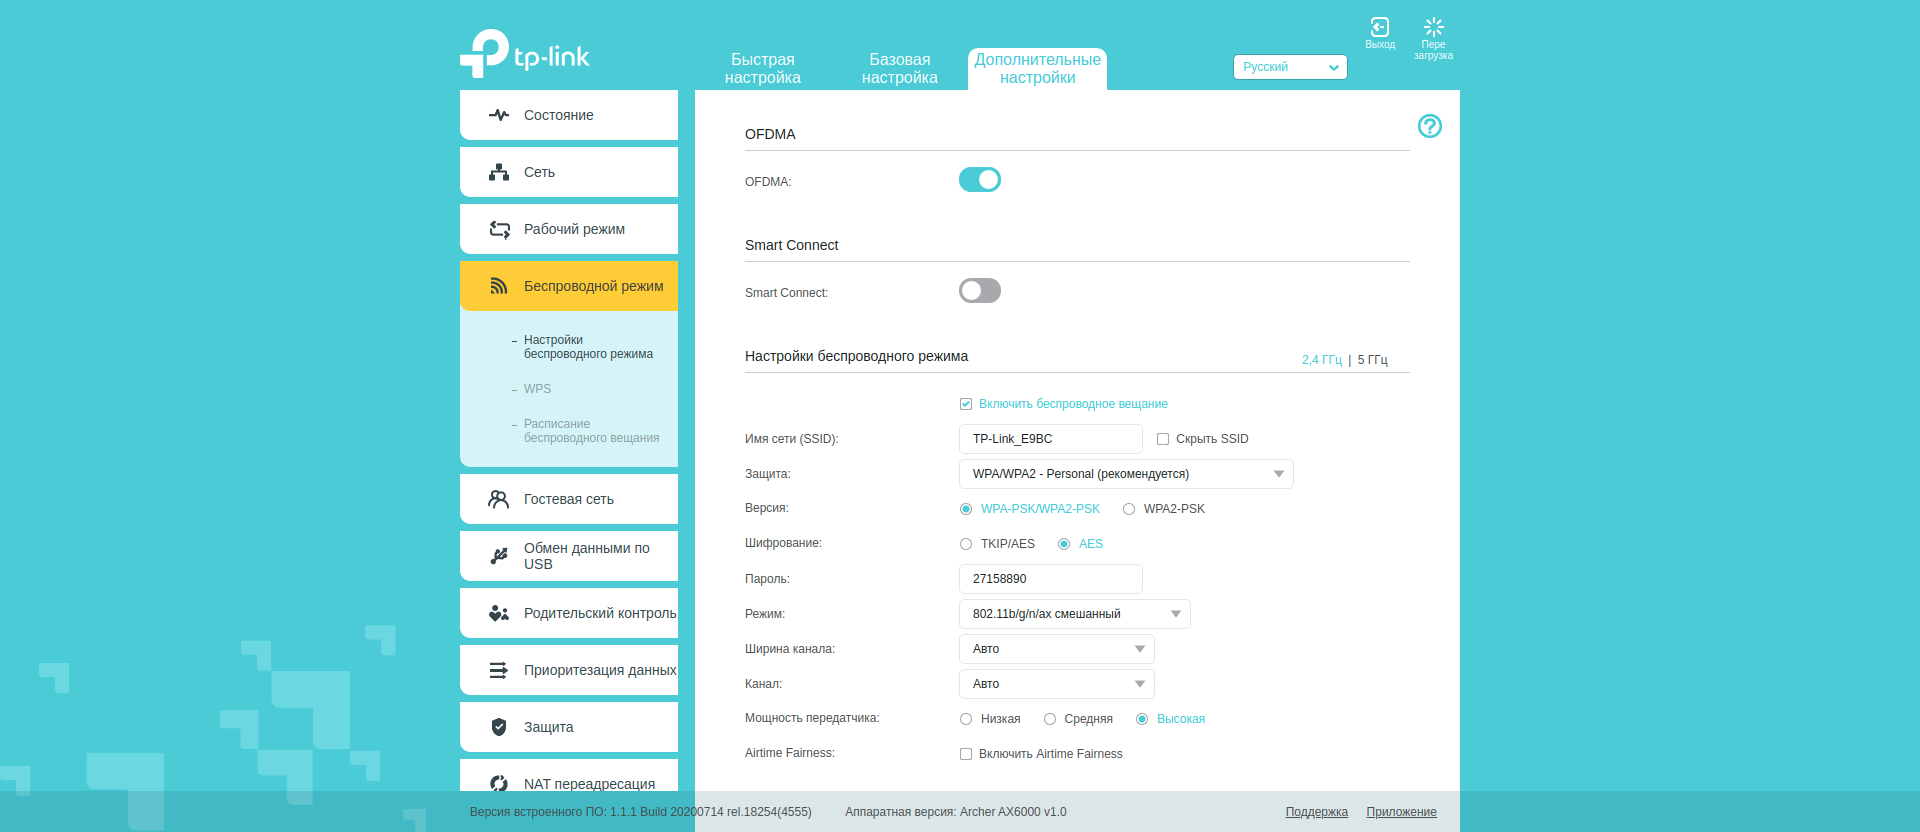Click the Родительский контроль icon
Viewport: 1920px width, 832px height.
click(499, 613)
